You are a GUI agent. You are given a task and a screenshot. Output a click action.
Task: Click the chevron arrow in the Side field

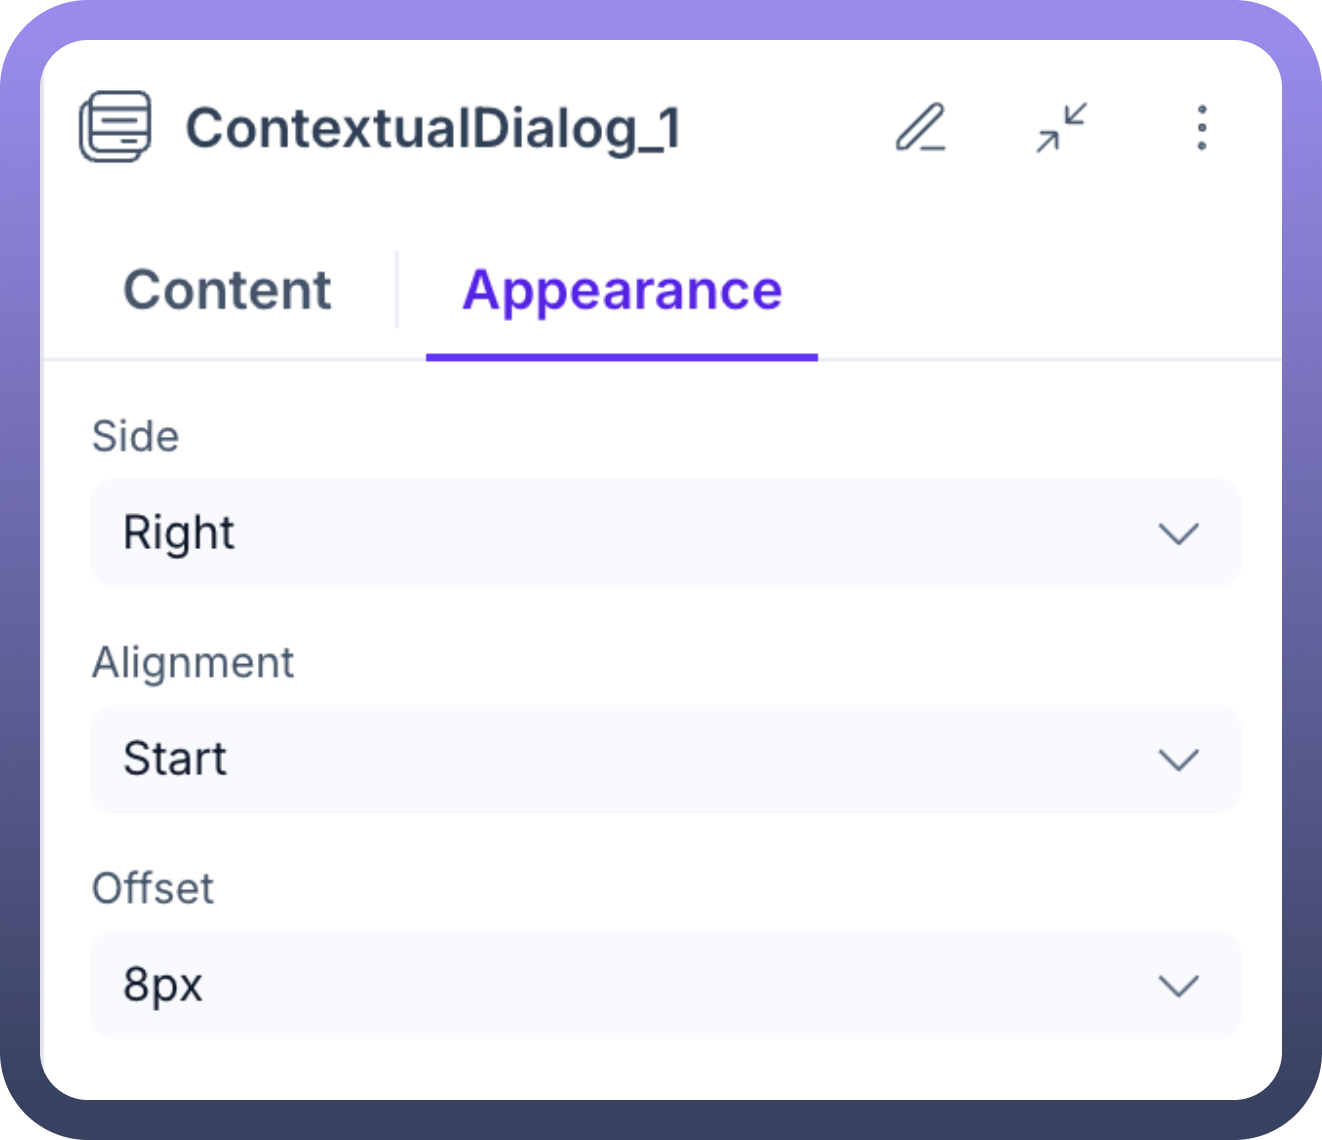coord(1178,534)
